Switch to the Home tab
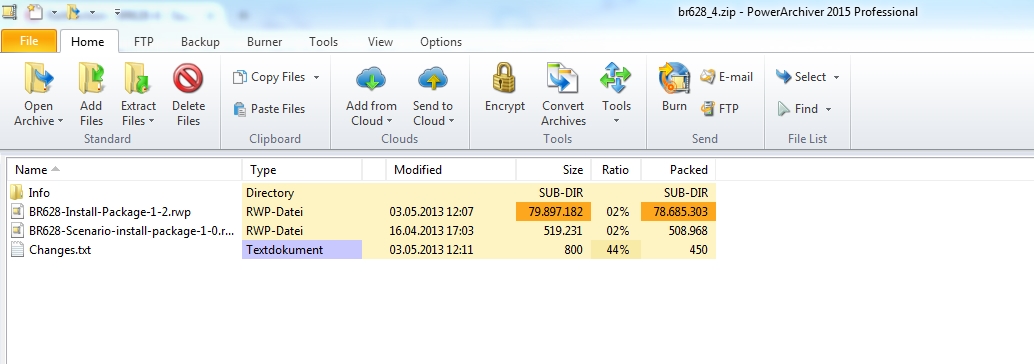Screen dimensions: 1034x364 [x=88, y=42]
